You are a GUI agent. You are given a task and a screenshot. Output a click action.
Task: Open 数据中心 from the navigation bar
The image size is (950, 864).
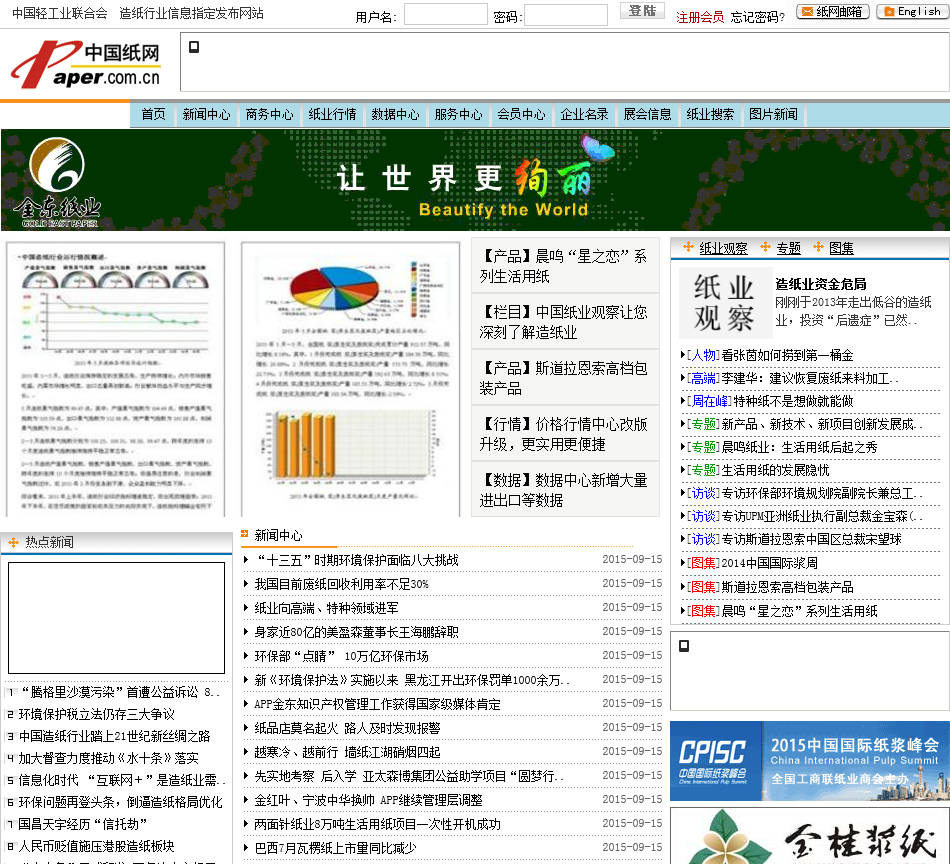395,115
